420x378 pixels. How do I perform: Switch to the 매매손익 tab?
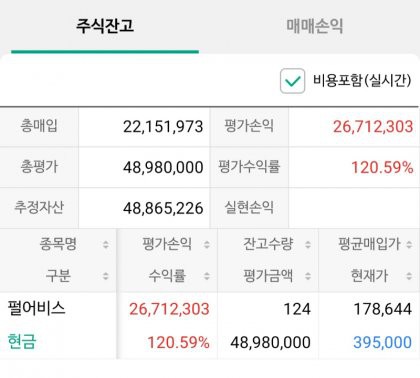pos(315,26)
